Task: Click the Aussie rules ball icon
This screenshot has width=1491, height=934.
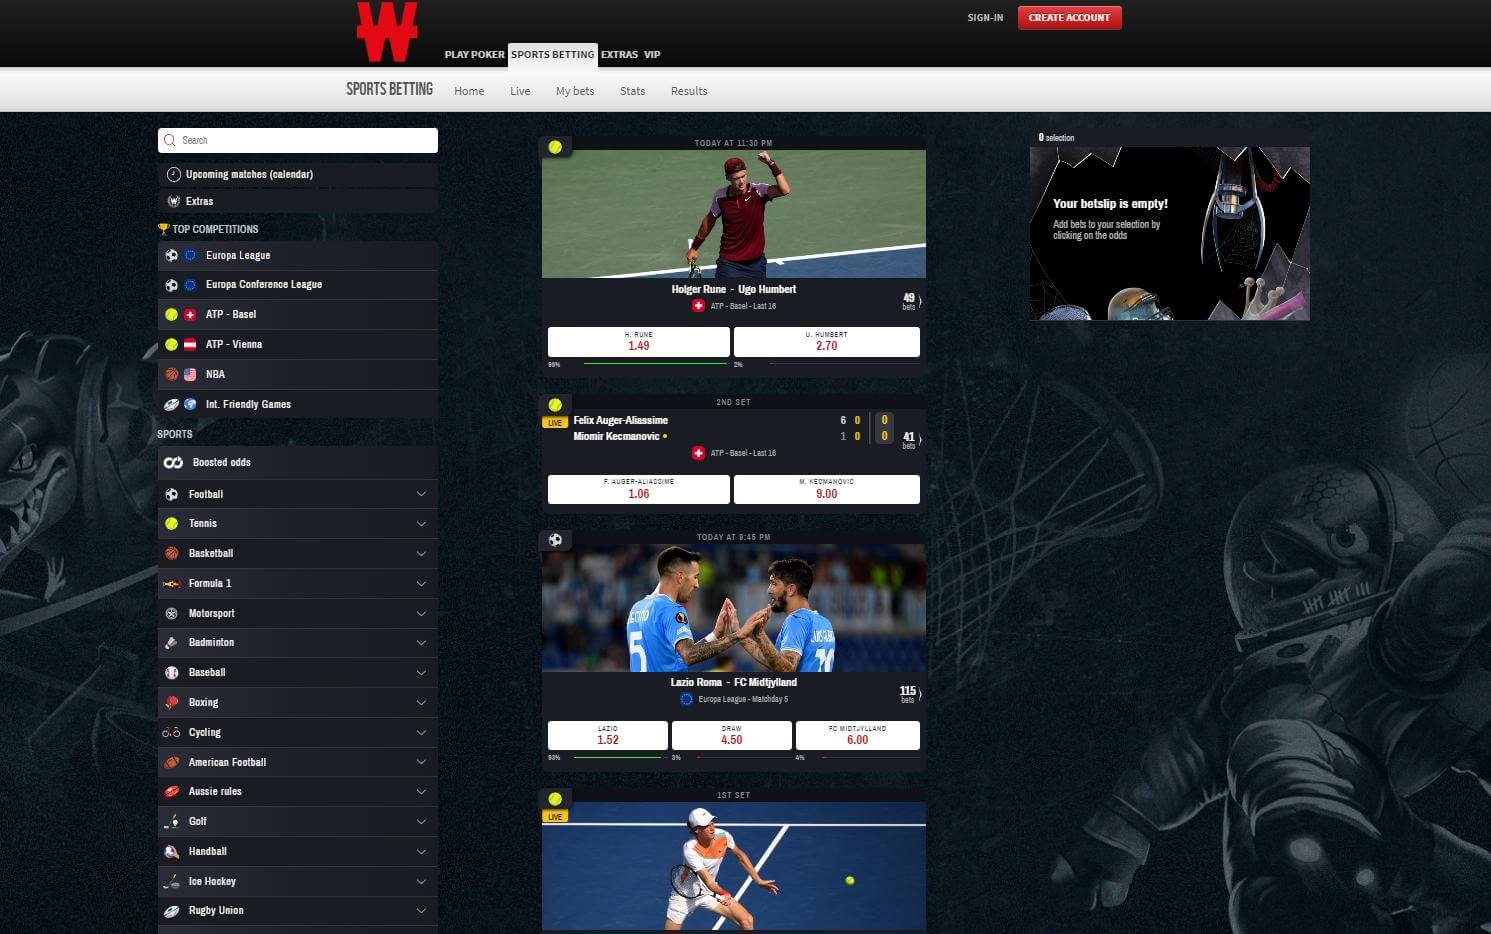Action: click(x=171, y=791)
